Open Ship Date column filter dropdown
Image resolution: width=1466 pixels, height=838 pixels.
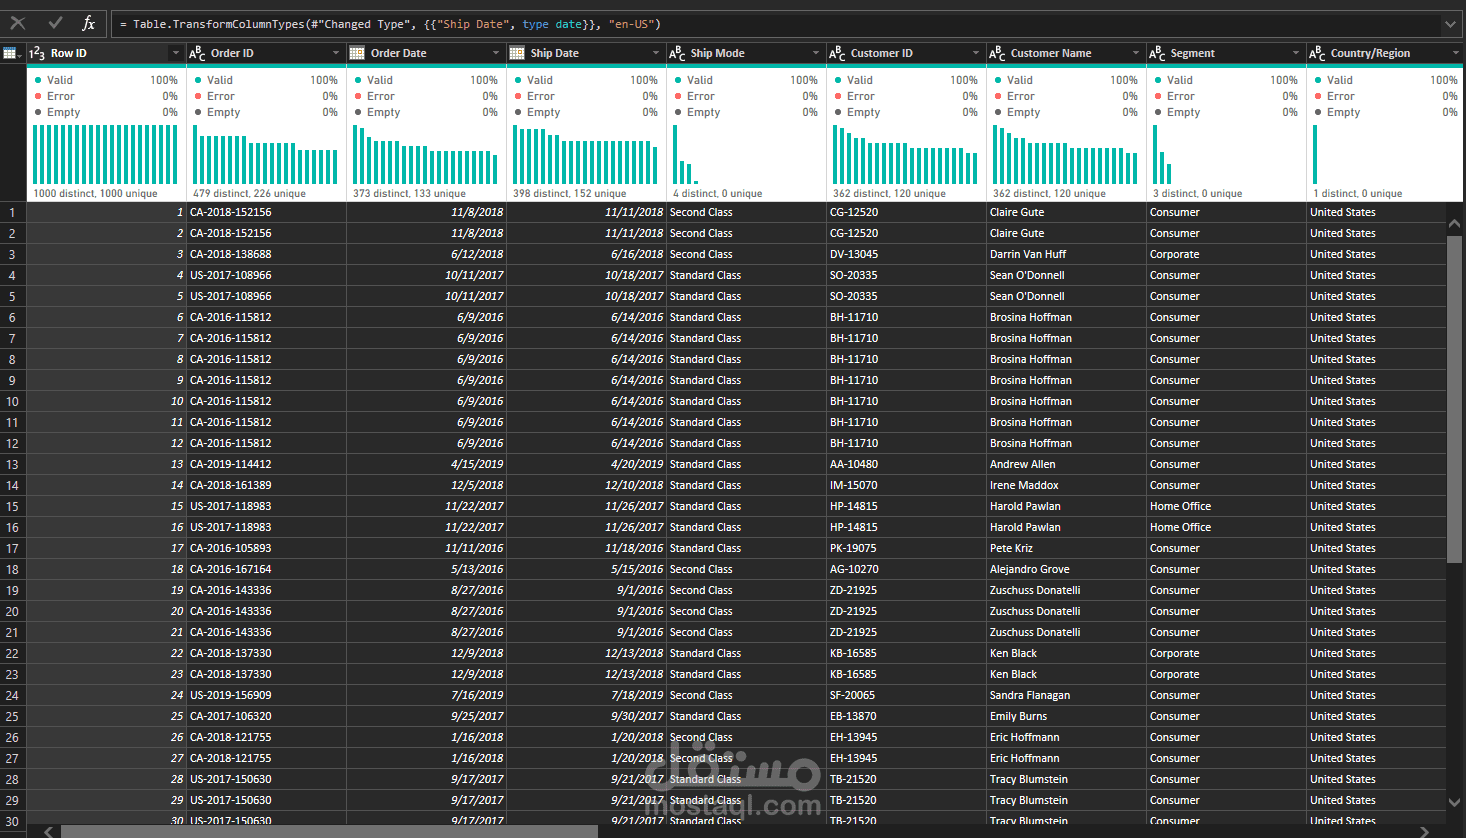click(x=656, y=53)
